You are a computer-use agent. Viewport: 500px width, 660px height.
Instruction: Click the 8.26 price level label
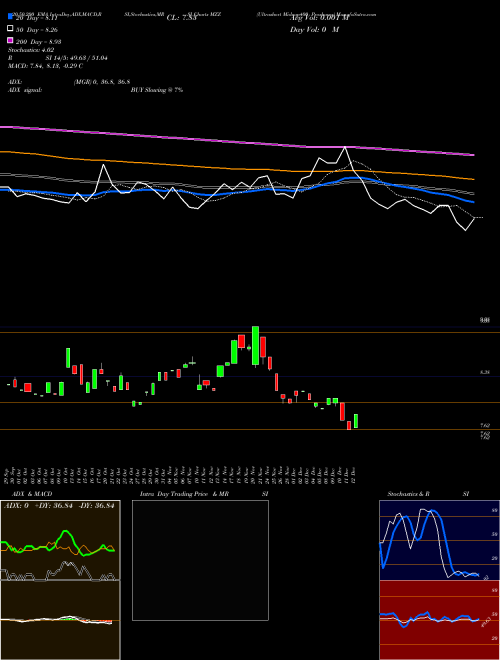[485, 372]
